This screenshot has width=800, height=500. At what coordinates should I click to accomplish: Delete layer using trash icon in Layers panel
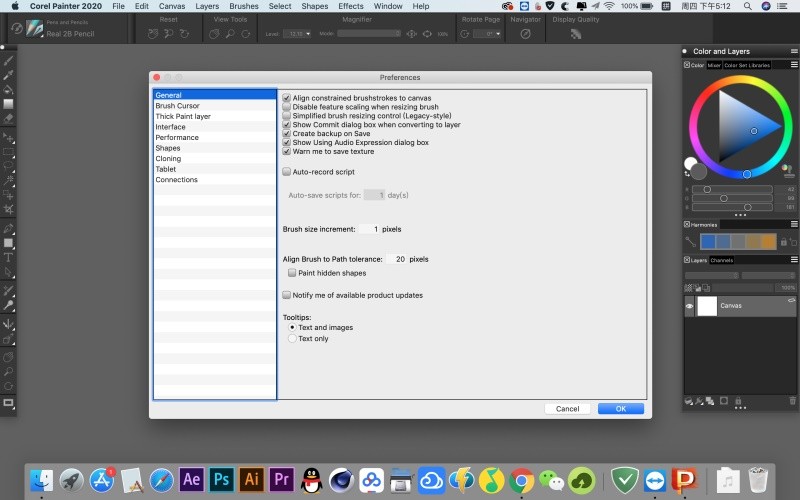(792, 401)
